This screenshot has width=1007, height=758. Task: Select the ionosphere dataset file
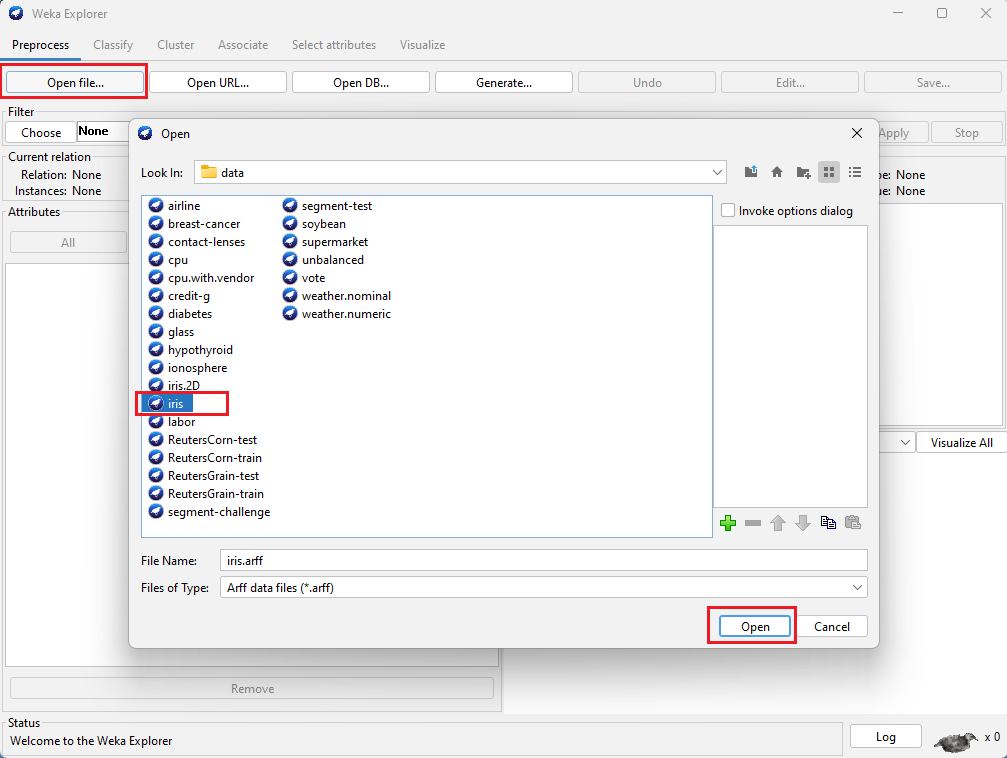pyautogui.click(x=188, y=367)
